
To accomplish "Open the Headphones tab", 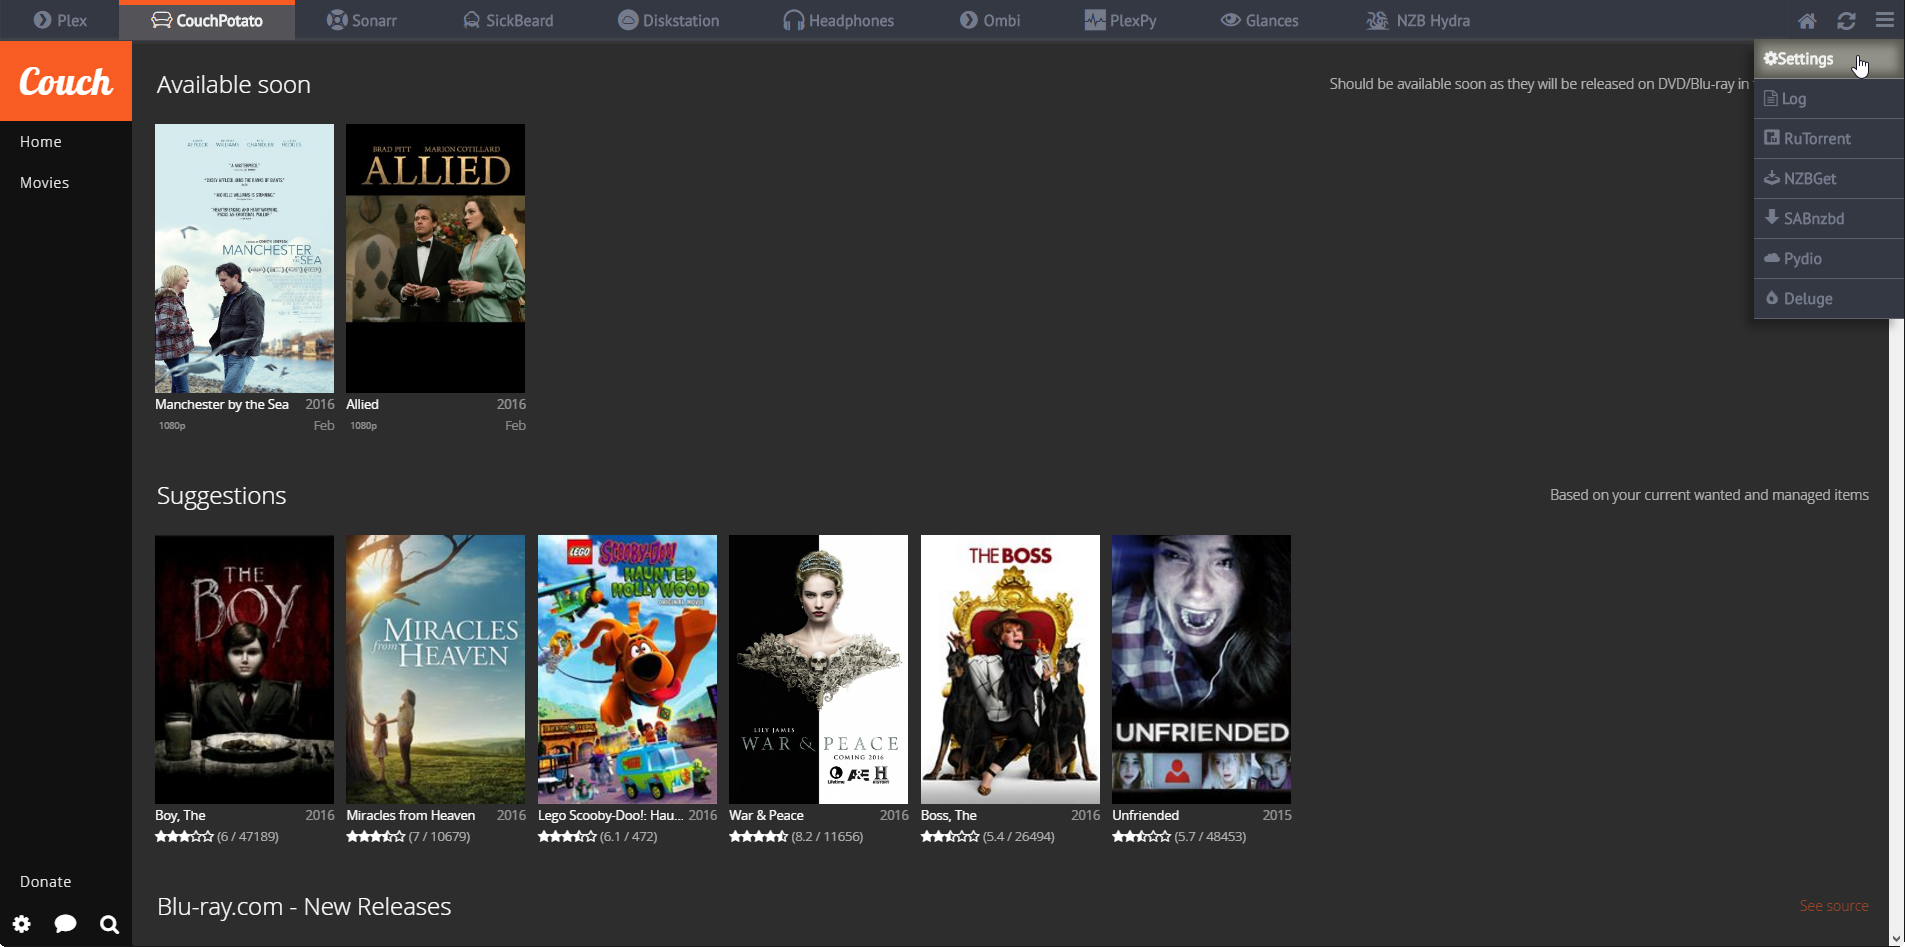I will pos(838,20).
